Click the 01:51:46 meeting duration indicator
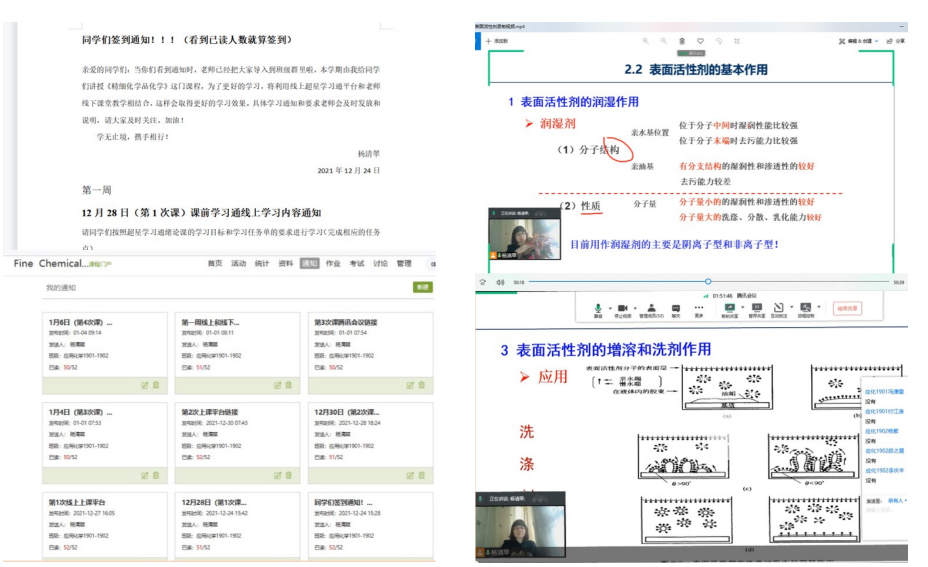The height and width of the screenshot is (567, 928). click(723, 295)
